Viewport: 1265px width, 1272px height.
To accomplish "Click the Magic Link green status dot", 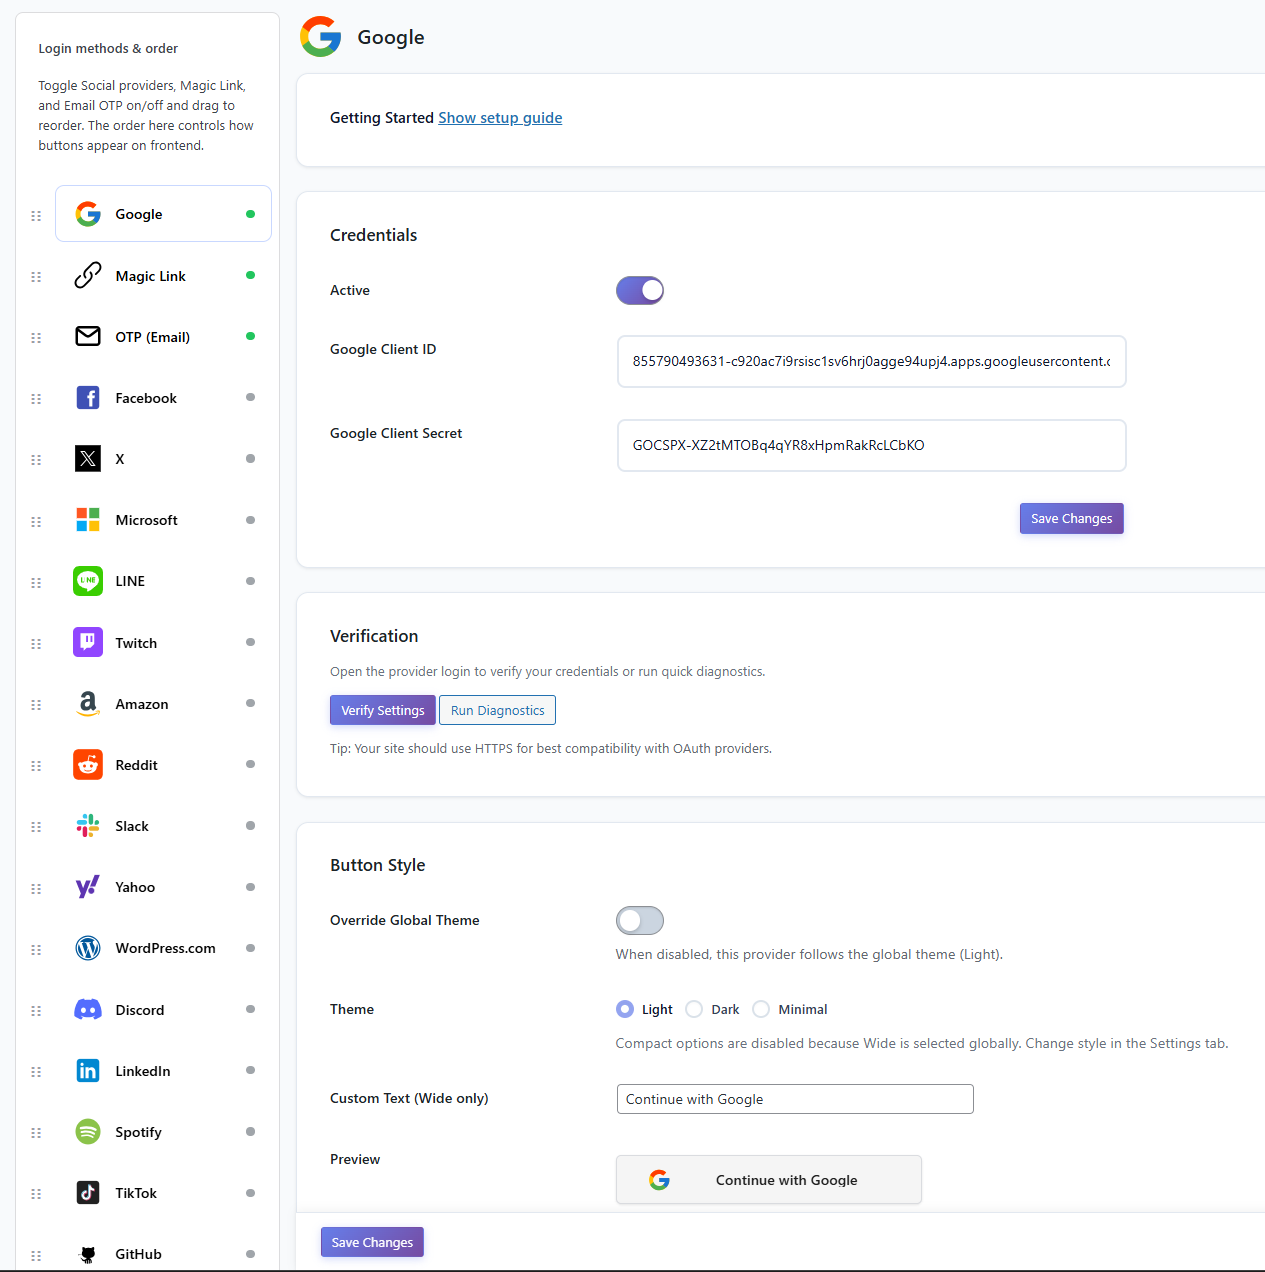I will coord(250,275).
